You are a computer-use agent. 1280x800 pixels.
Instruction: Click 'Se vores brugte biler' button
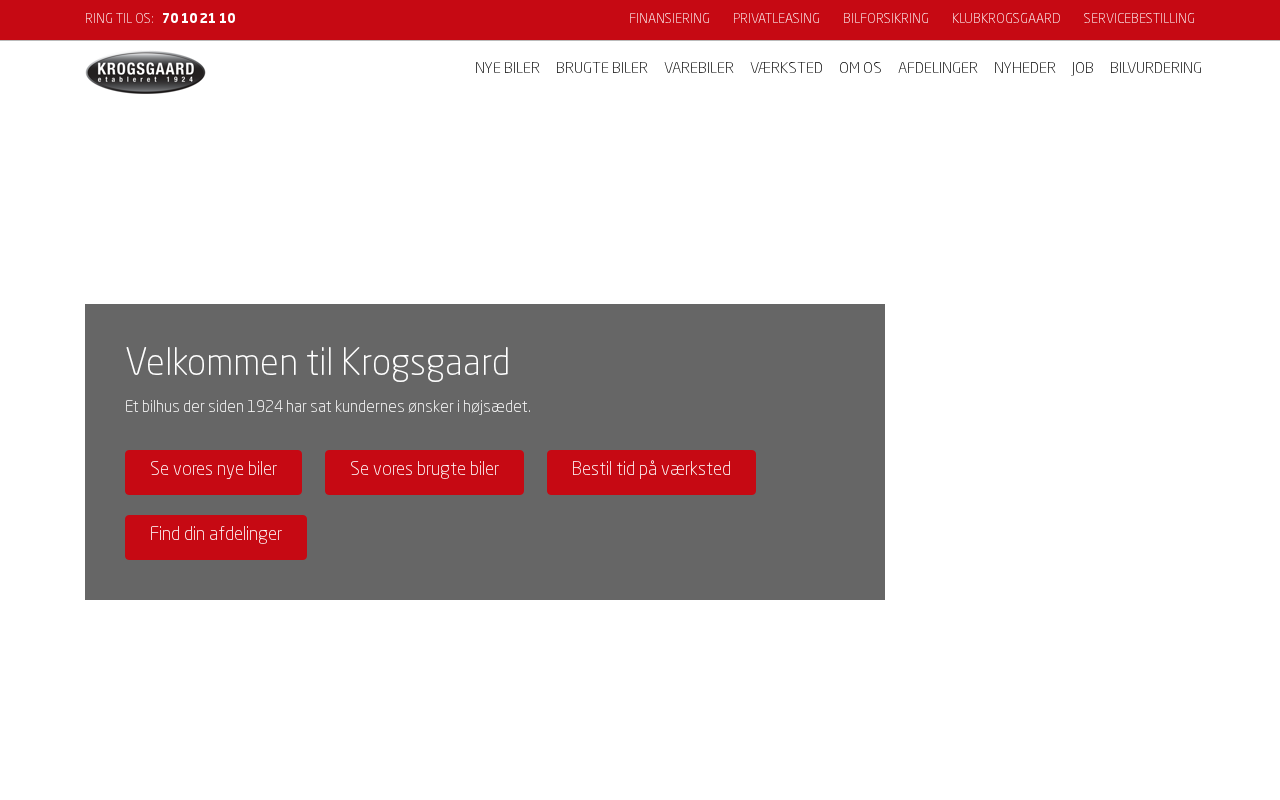click(424, 472)
